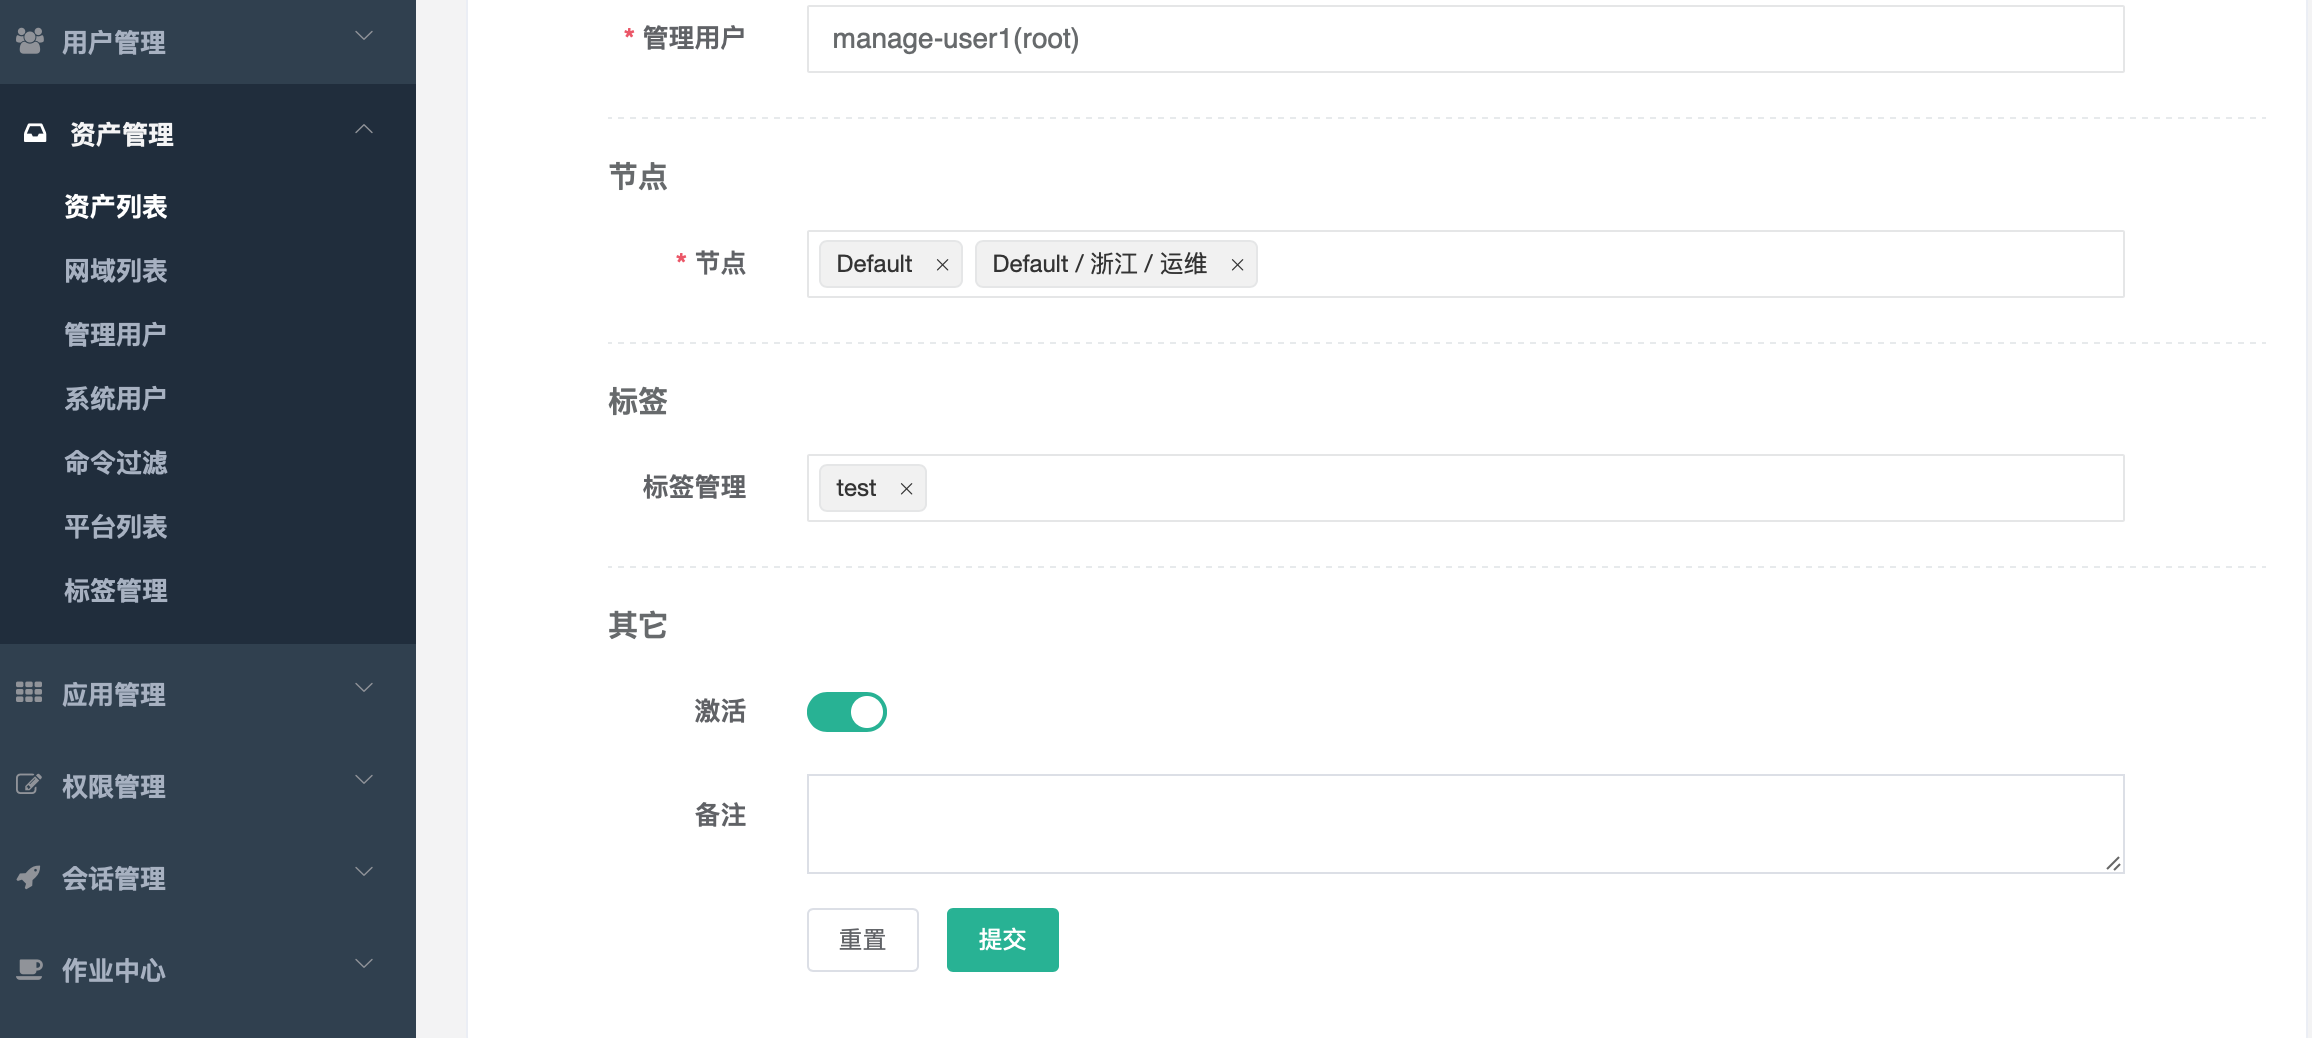
Task: Click the 作业中心 menu label
Action: click(114, 971)
